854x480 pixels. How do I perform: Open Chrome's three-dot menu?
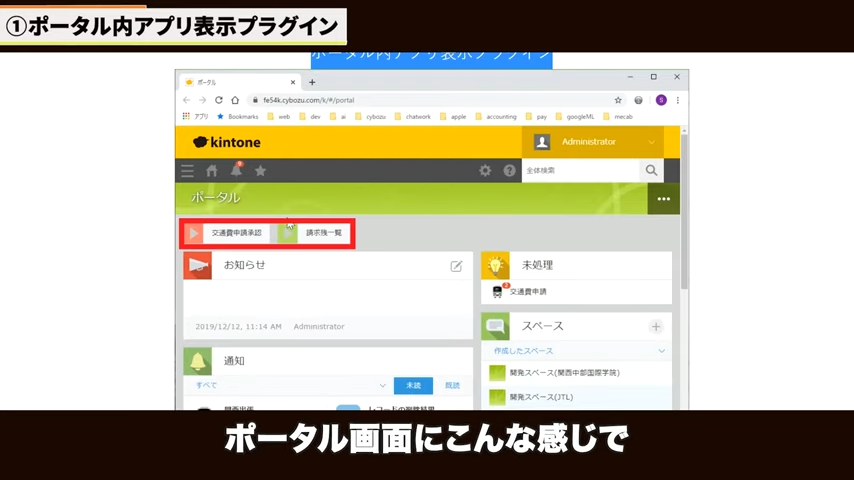678,100
